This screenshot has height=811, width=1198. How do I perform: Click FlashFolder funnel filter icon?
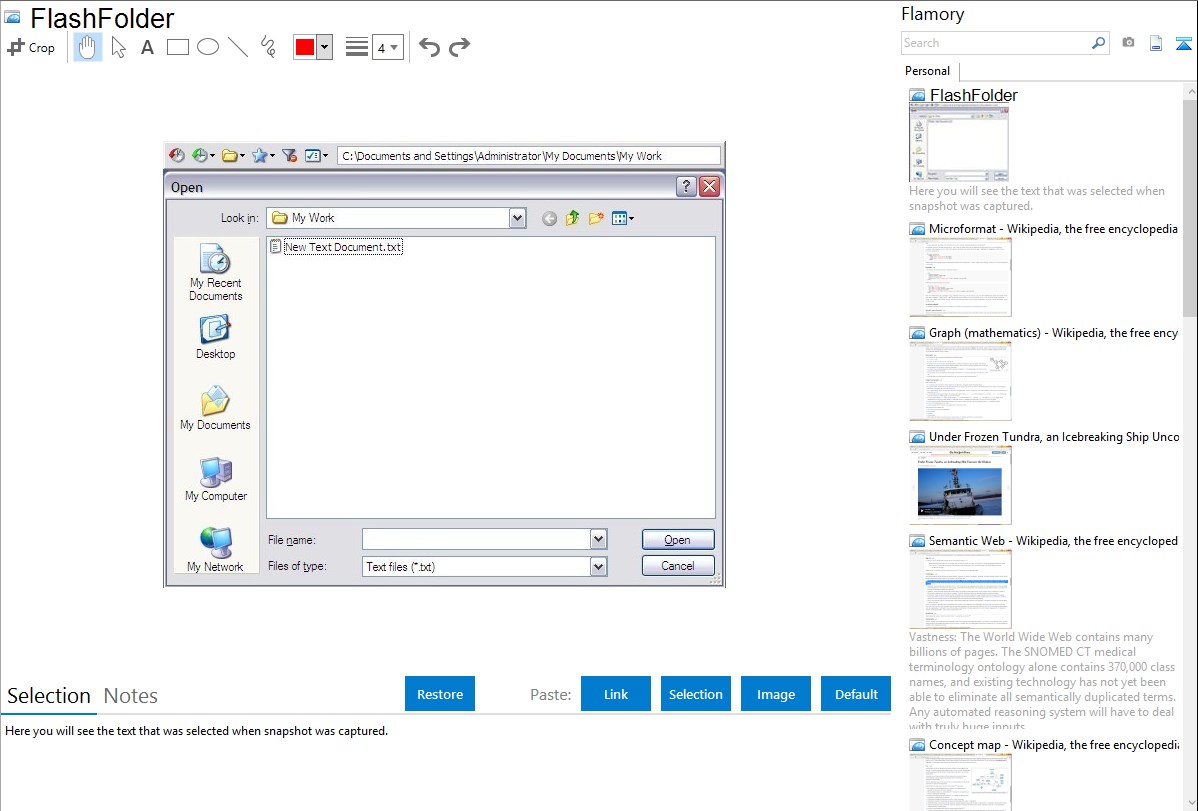coord(290,155)
